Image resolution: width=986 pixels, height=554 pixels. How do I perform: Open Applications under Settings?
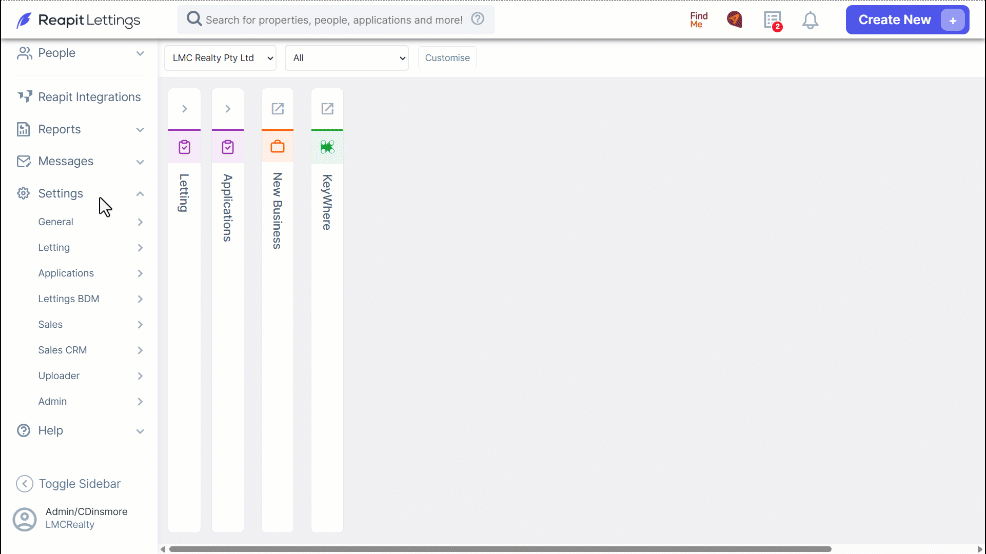[65, 273]
